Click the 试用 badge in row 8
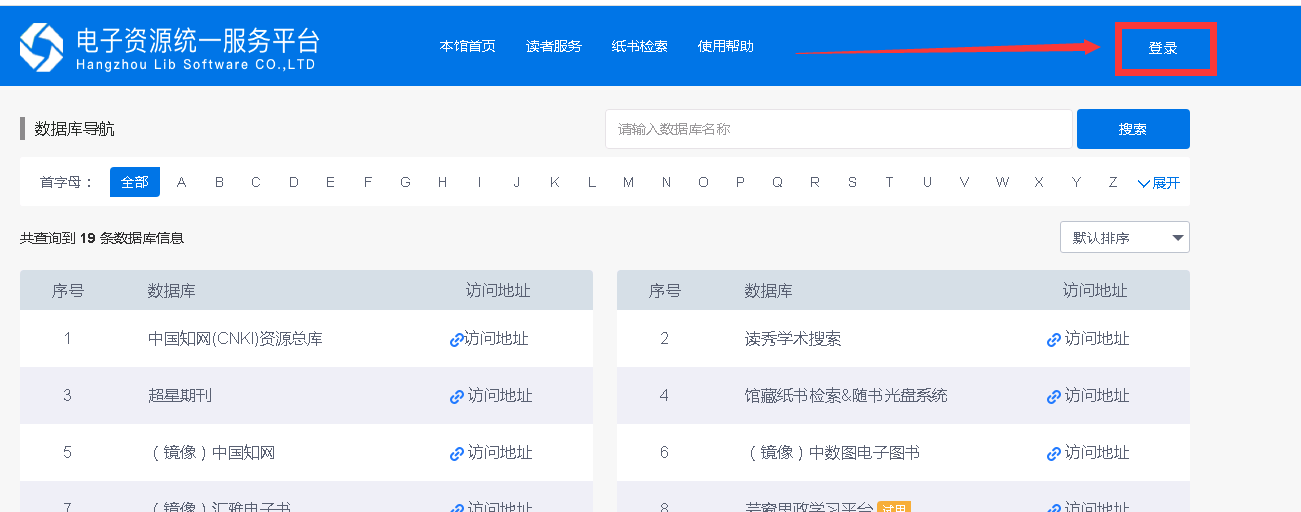 click(x=893, y=507)
